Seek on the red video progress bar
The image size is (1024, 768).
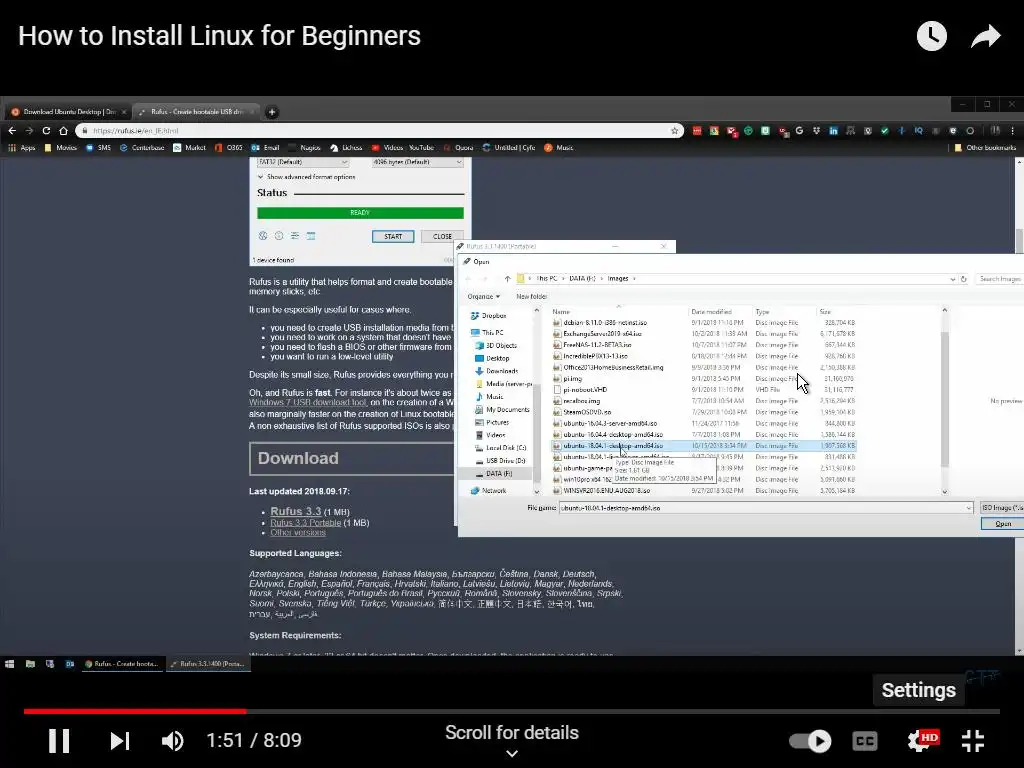(135, 711)
